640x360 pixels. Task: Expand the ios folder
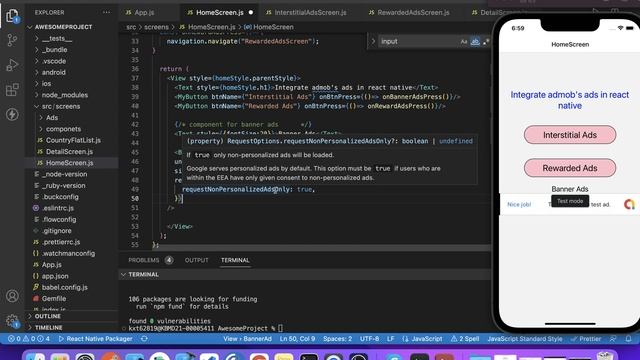point(46,84)
